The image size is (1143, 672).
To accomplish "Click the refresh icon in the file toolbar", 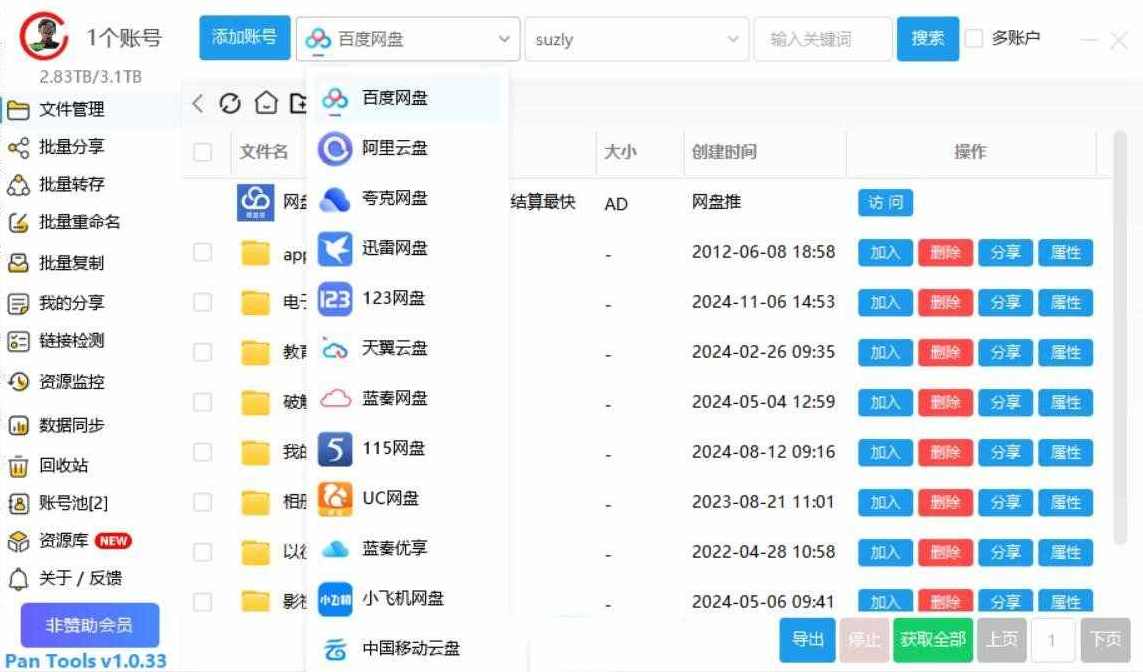I will click(x=230, y=103).
